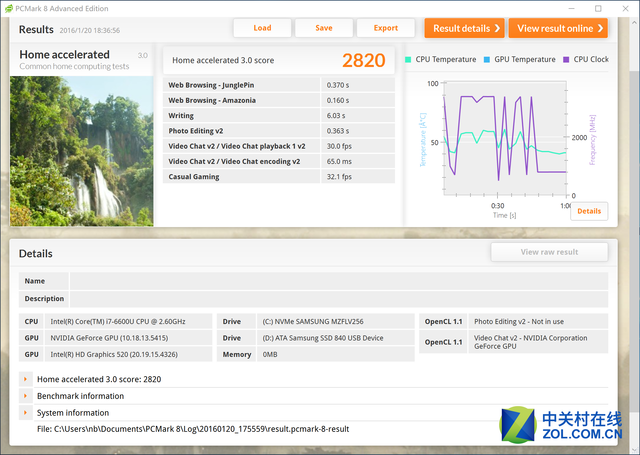Open Result details
Screen dimensions: 640x455
pos(464,28)
